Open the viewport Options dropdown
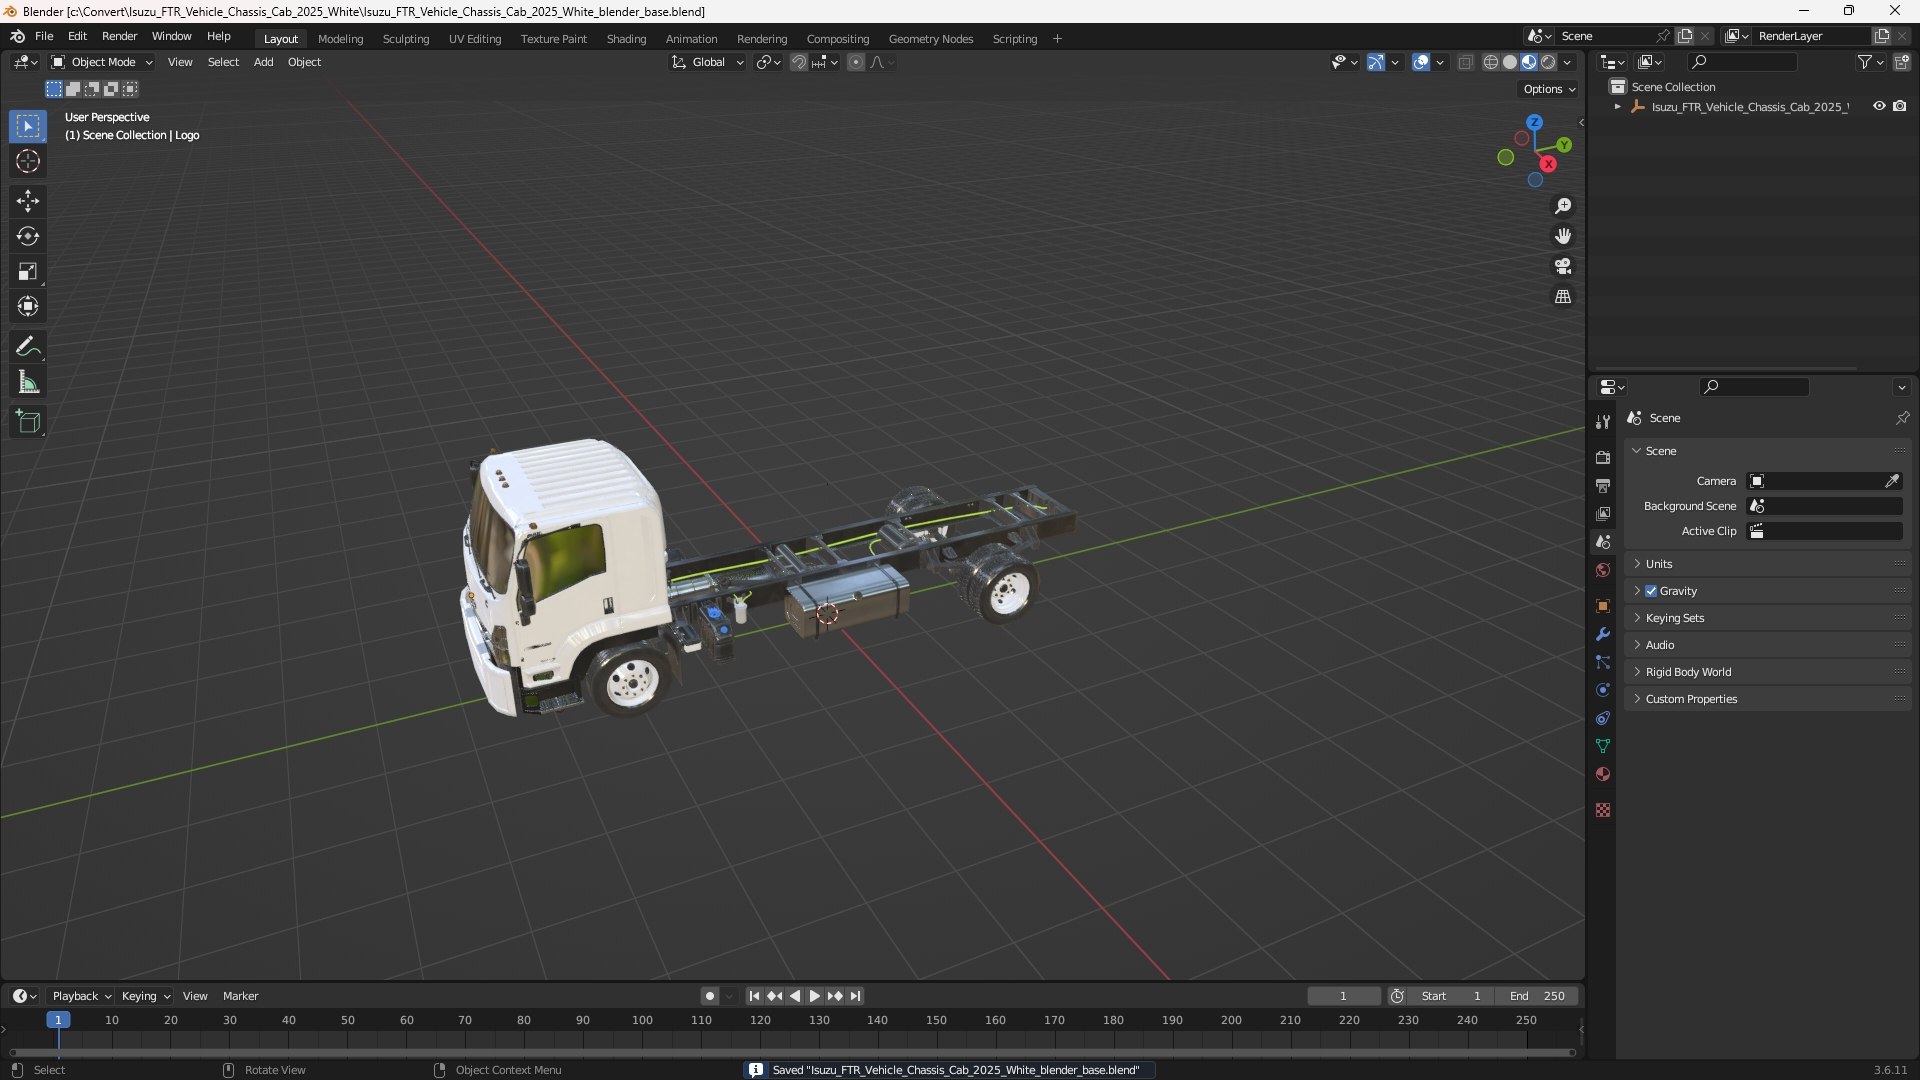 tap(1549, 89)
